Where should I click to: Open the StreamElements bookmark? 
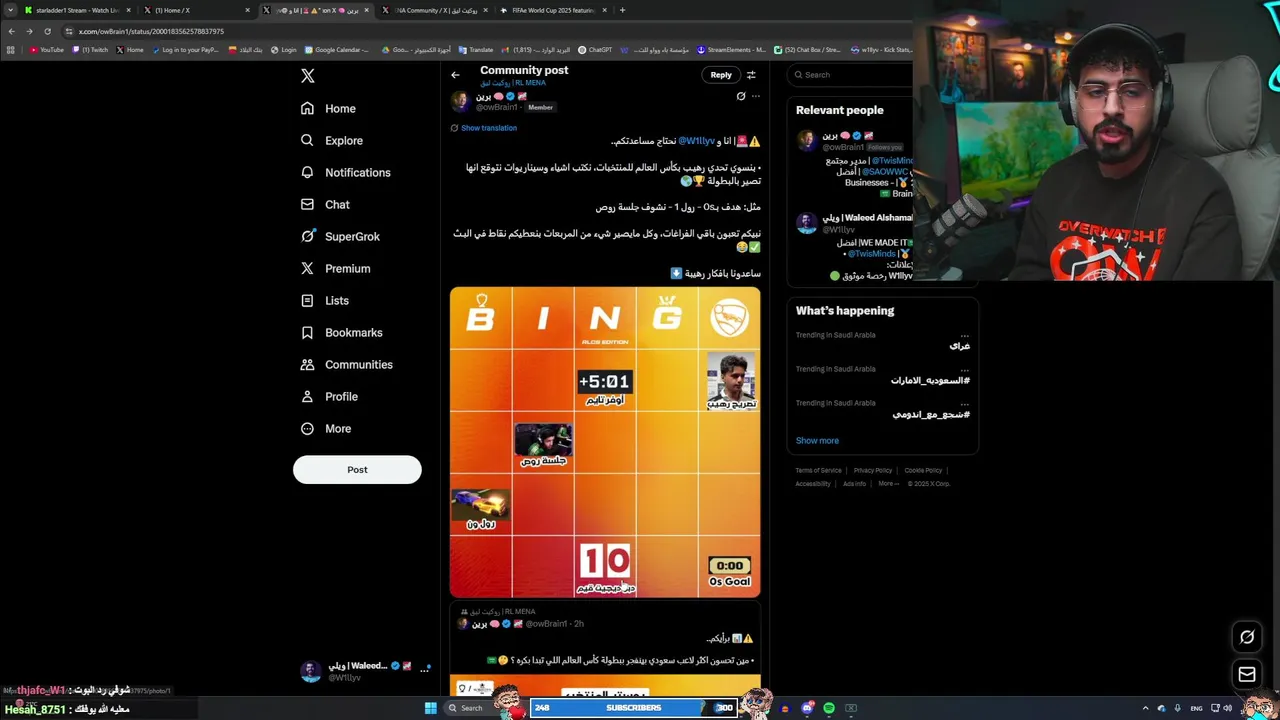[x=731, y=49]
